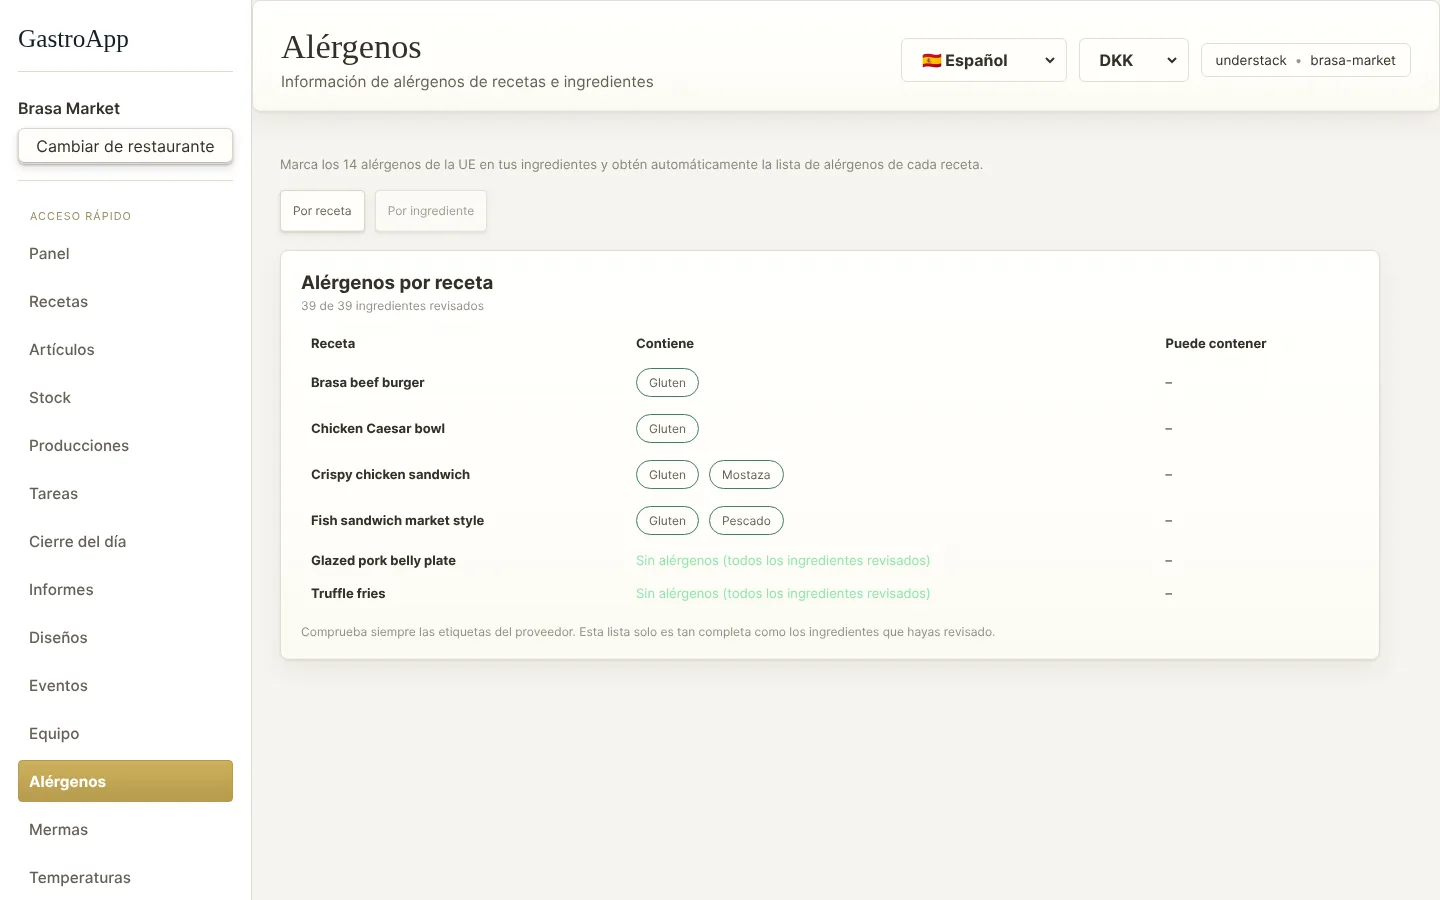Select the Fish sandwich market style recipe
This screenshot has width=1440, height=900.
[x=397, y=521]
